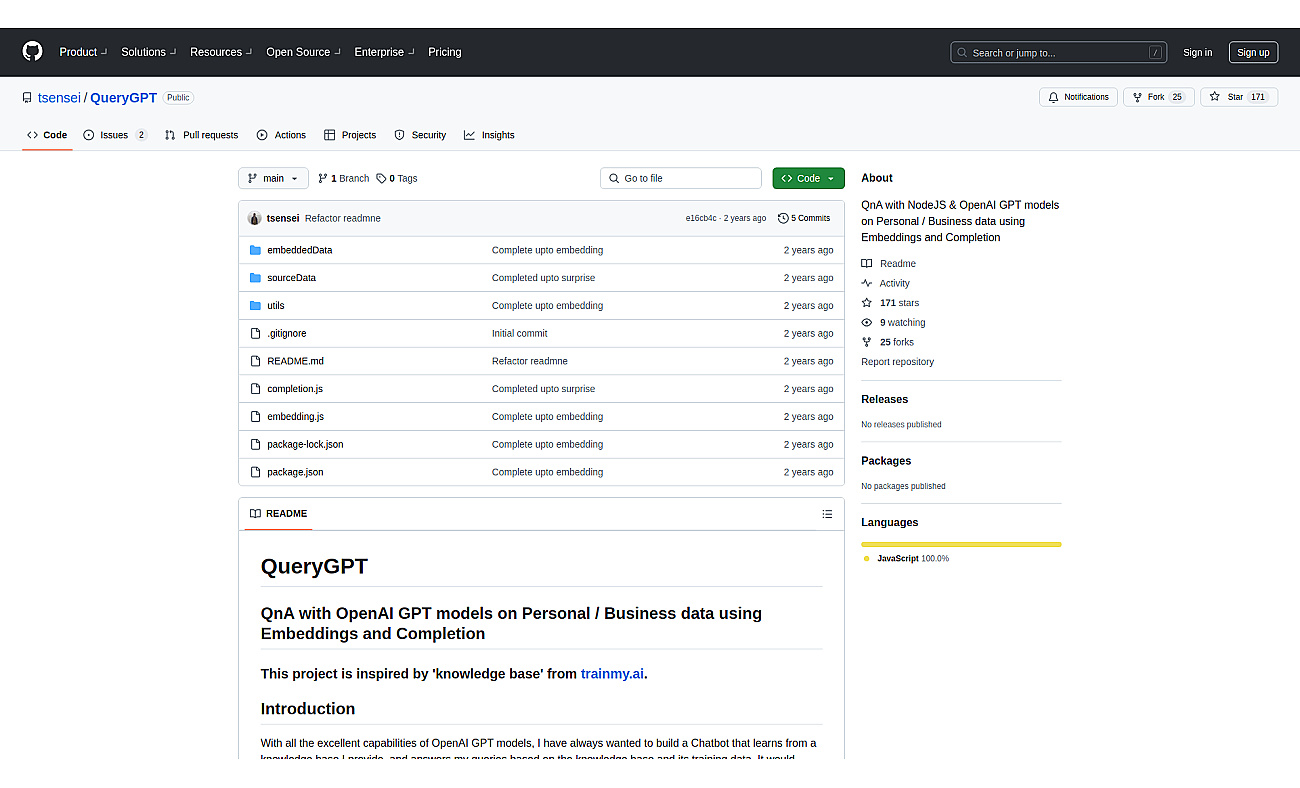Viewport: 1300px width, 788px height.
Task: Star the QueryGPT repository
Action: 1238,97
